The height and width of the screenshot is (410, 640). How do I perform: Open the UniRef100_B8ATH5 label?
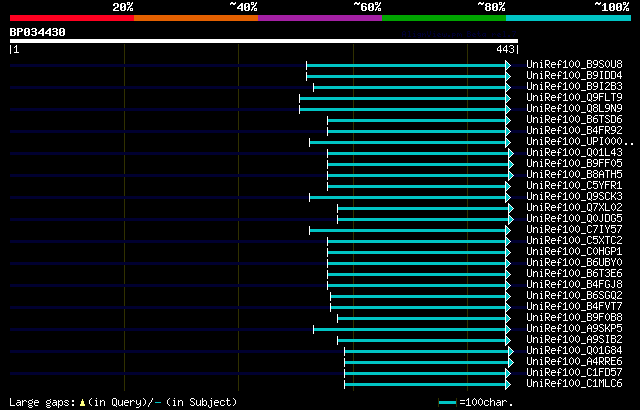click(x=574, y=175)
